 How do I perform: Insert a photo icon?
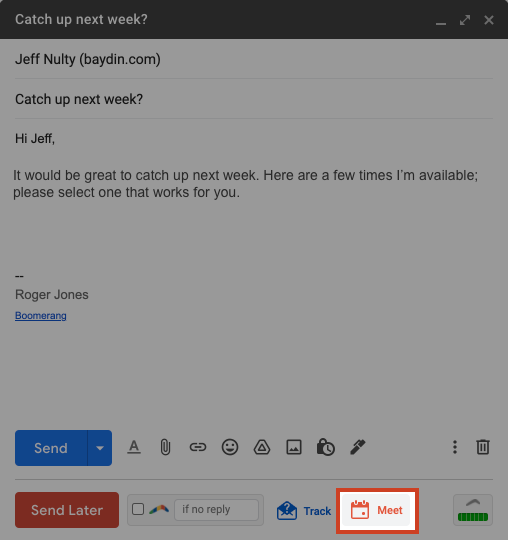pyautogui.click(x=294, y=447)
